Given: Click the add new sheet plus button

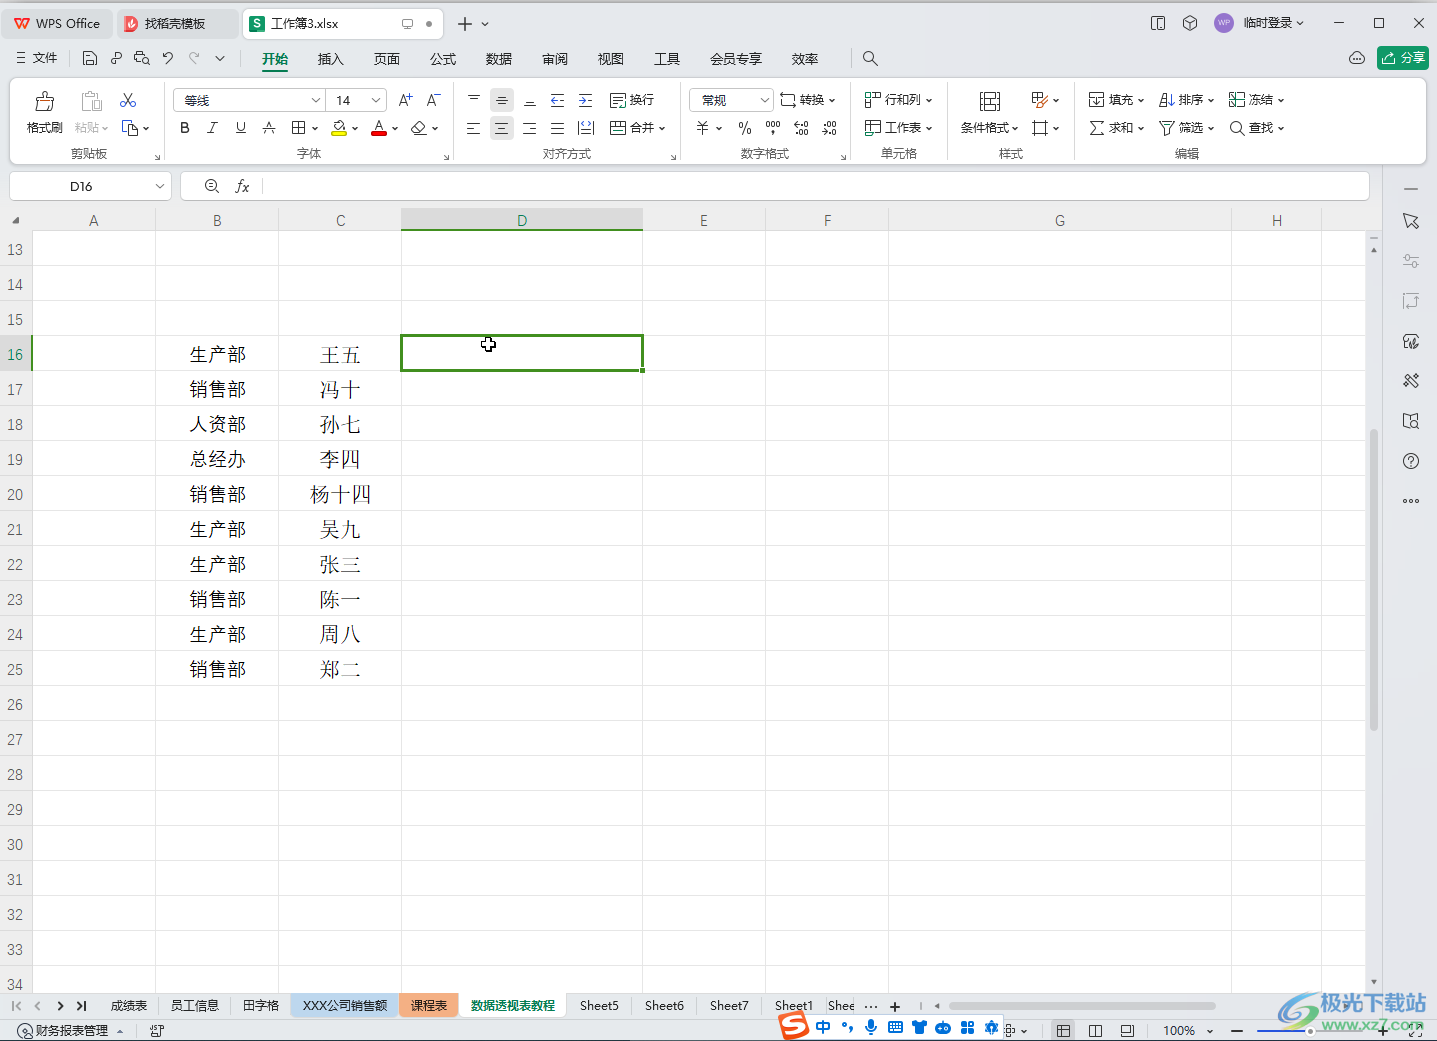Looking at the screenshot, I should [895, 1006].
